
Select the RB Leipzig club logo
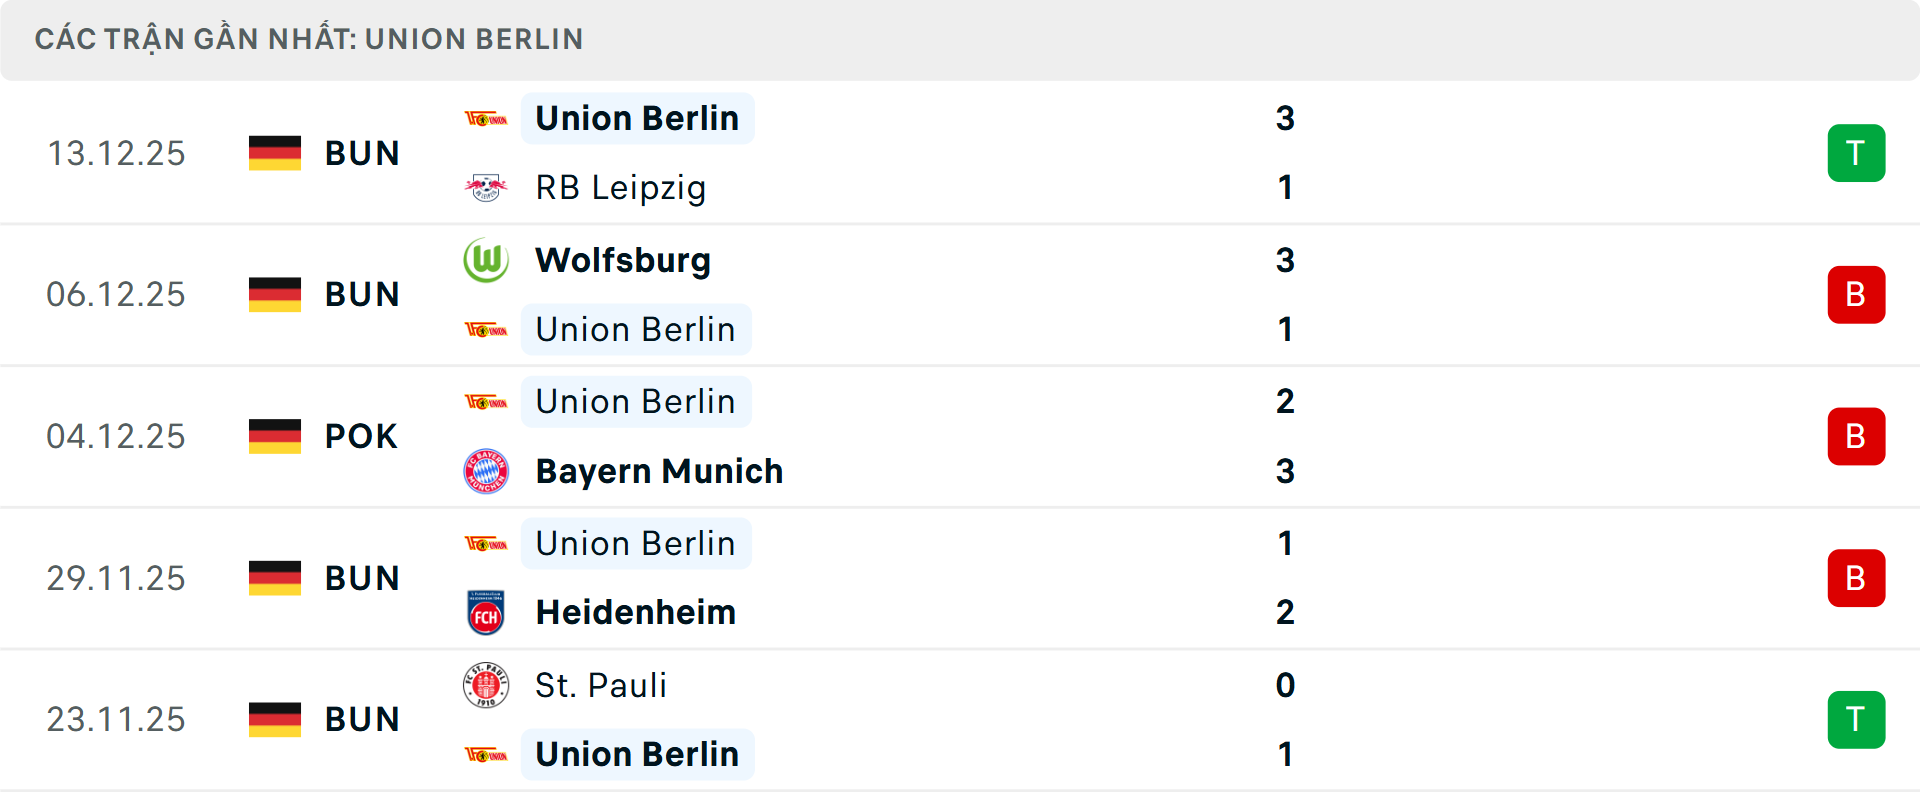pyautogui.click(x=487, y=187)
